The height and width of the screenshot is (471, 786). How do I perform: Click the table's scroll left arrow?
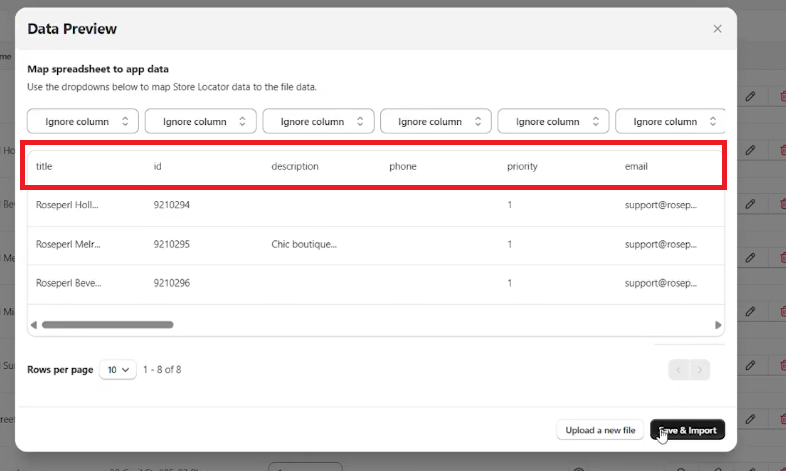33,325
